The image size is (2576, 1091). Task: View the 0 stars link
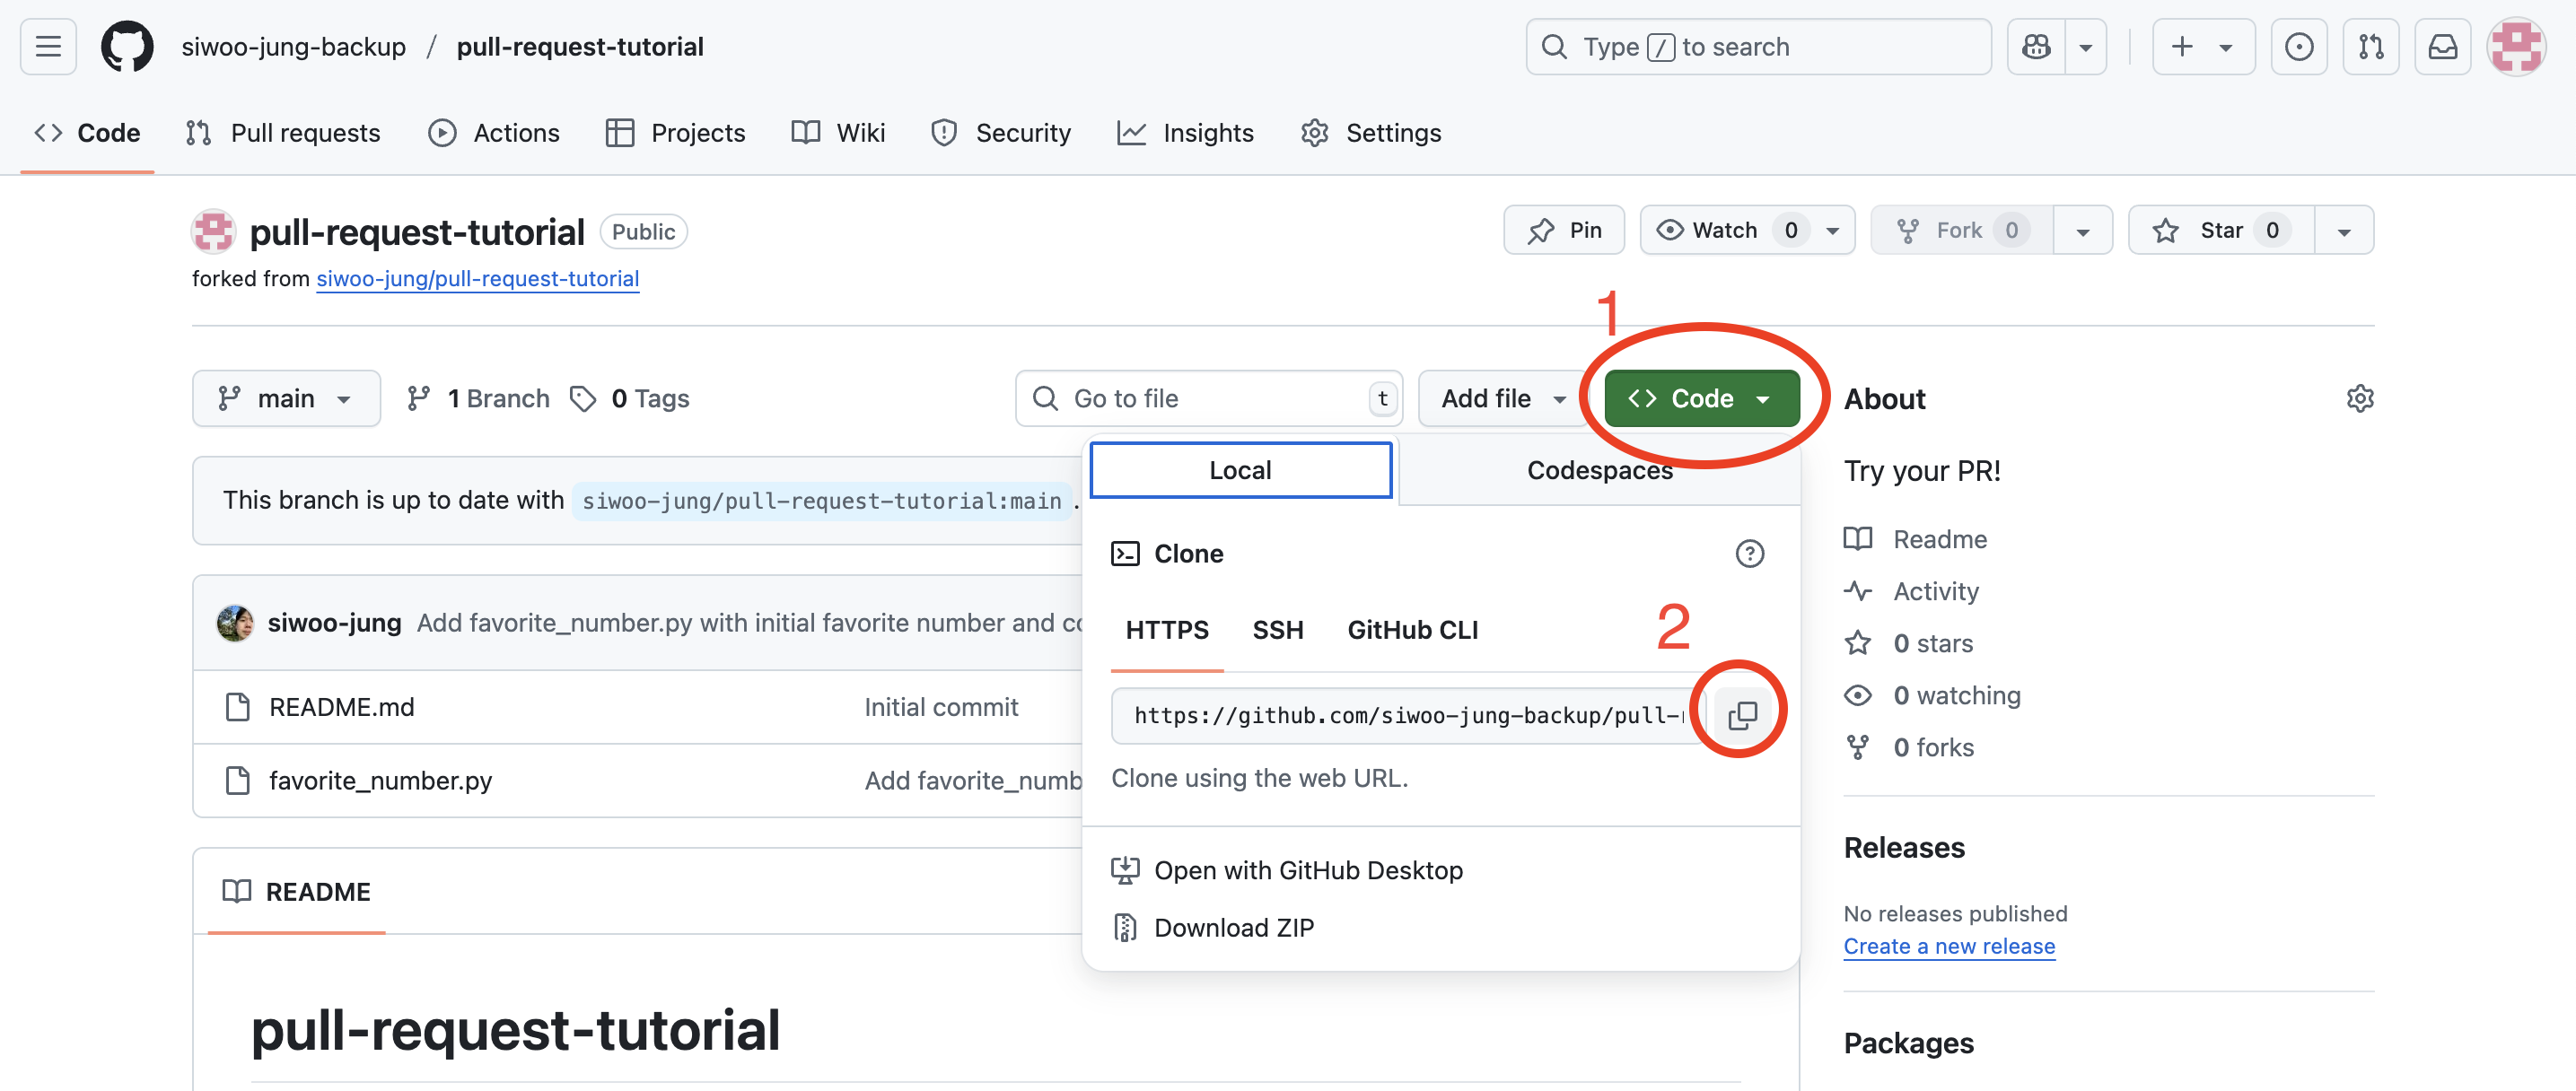pos(1909,643)
